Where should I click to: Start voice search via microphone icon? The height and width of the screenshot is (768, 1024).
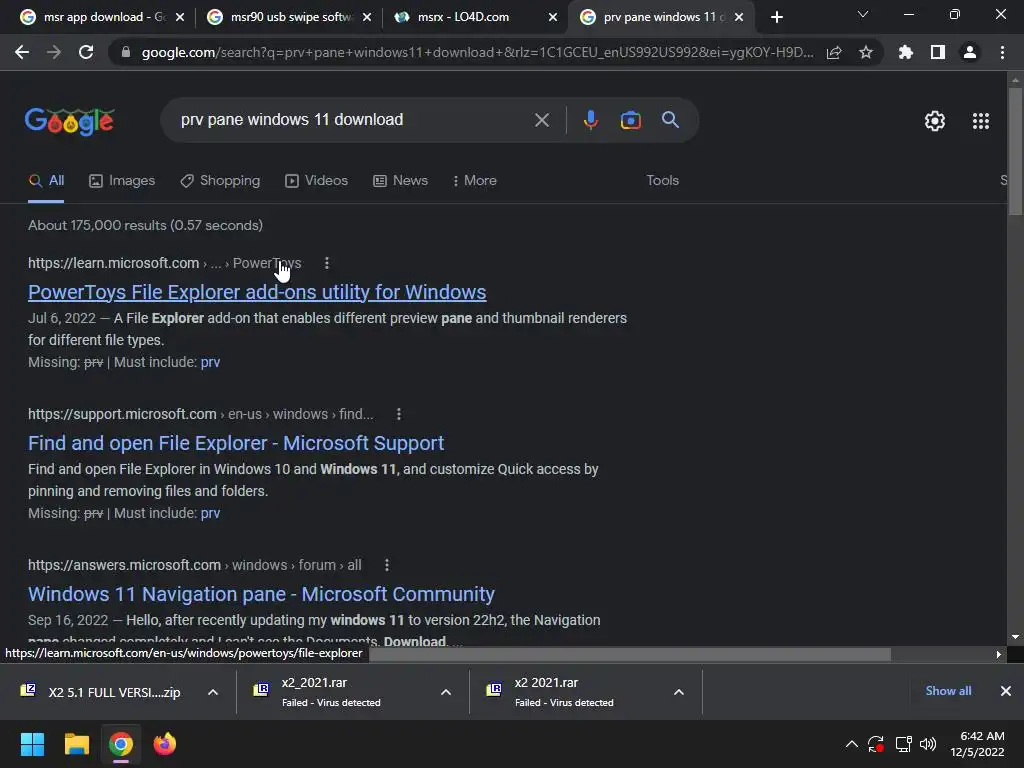click(x=590, y=120)
